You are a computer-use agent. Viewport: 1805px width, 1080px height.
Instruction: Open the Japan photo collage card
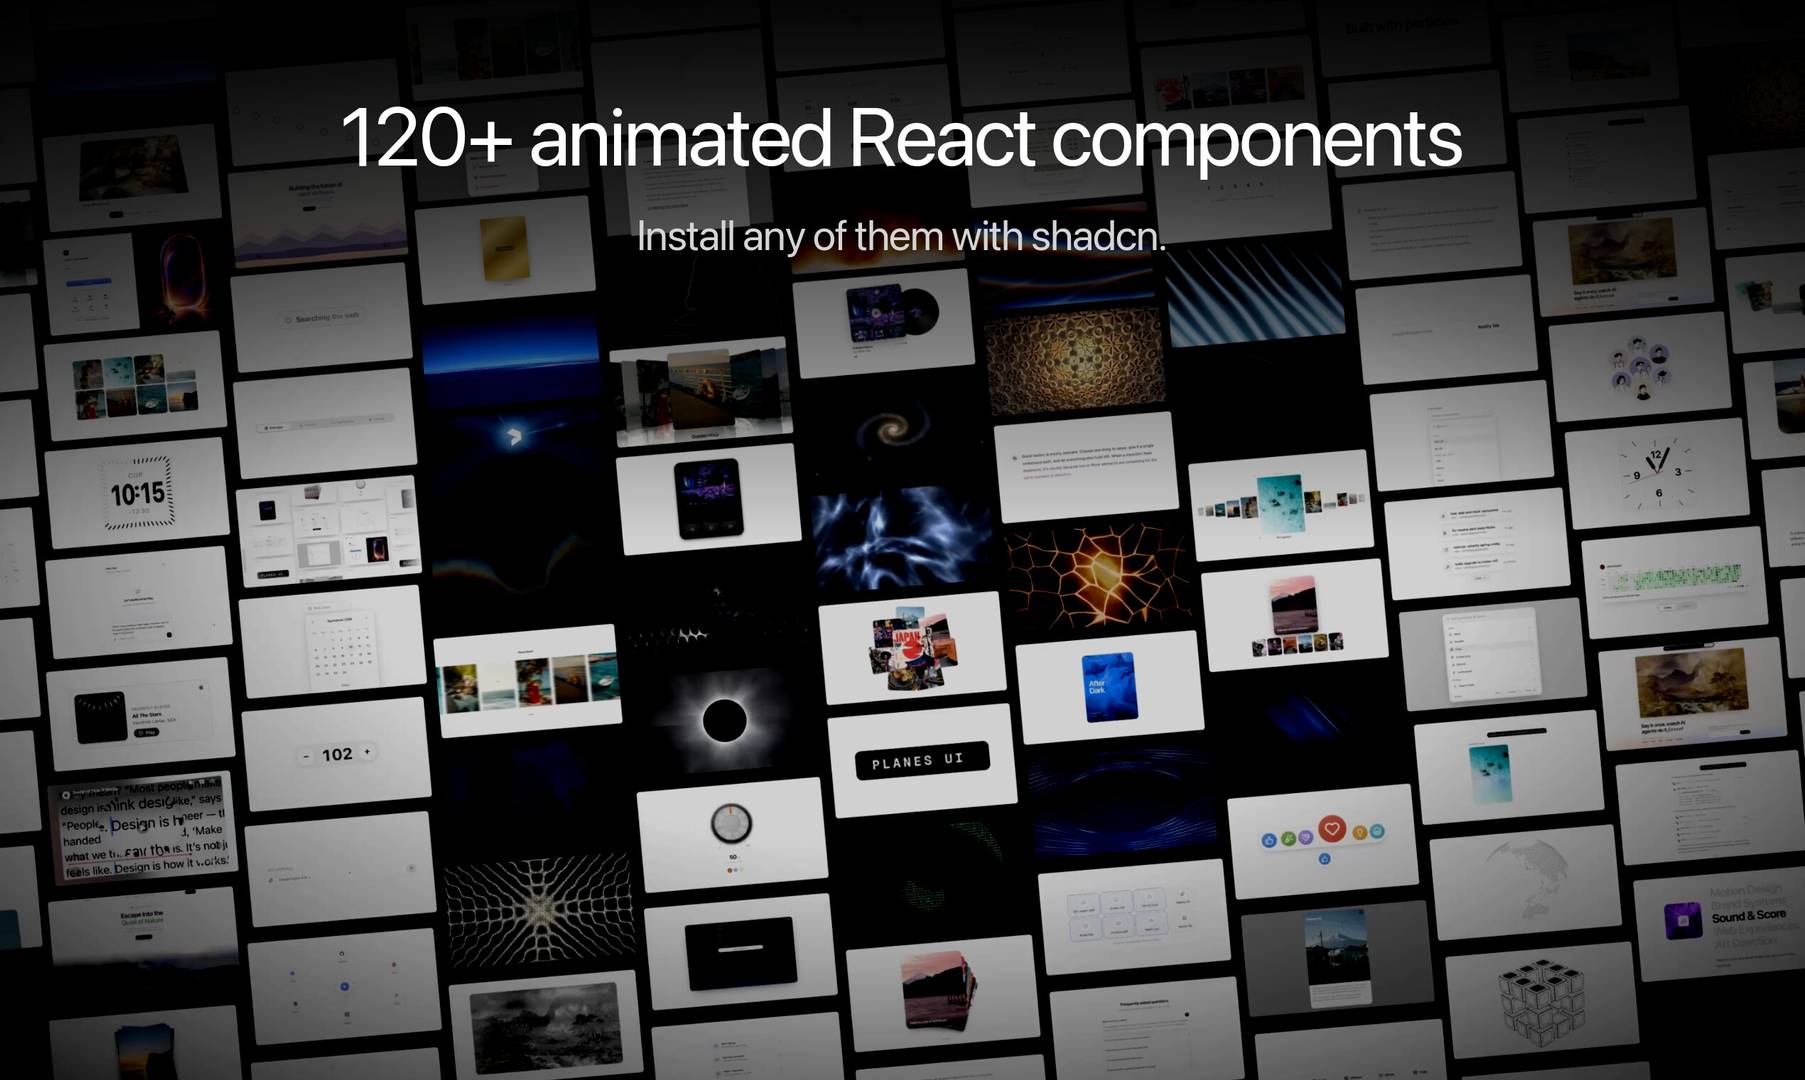click(911, 648)
